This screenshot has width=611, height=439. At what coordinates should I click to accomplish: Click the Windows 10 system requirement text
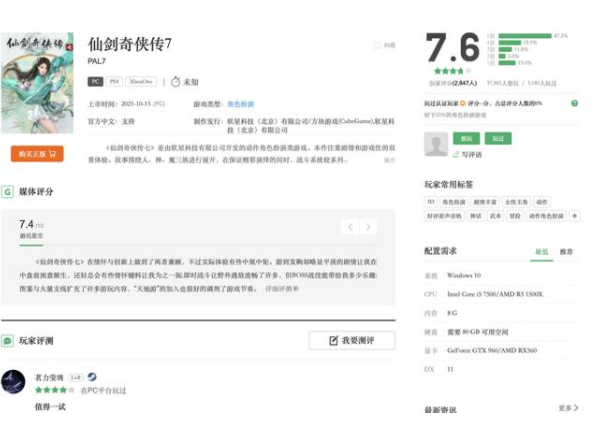coord(464,275)
